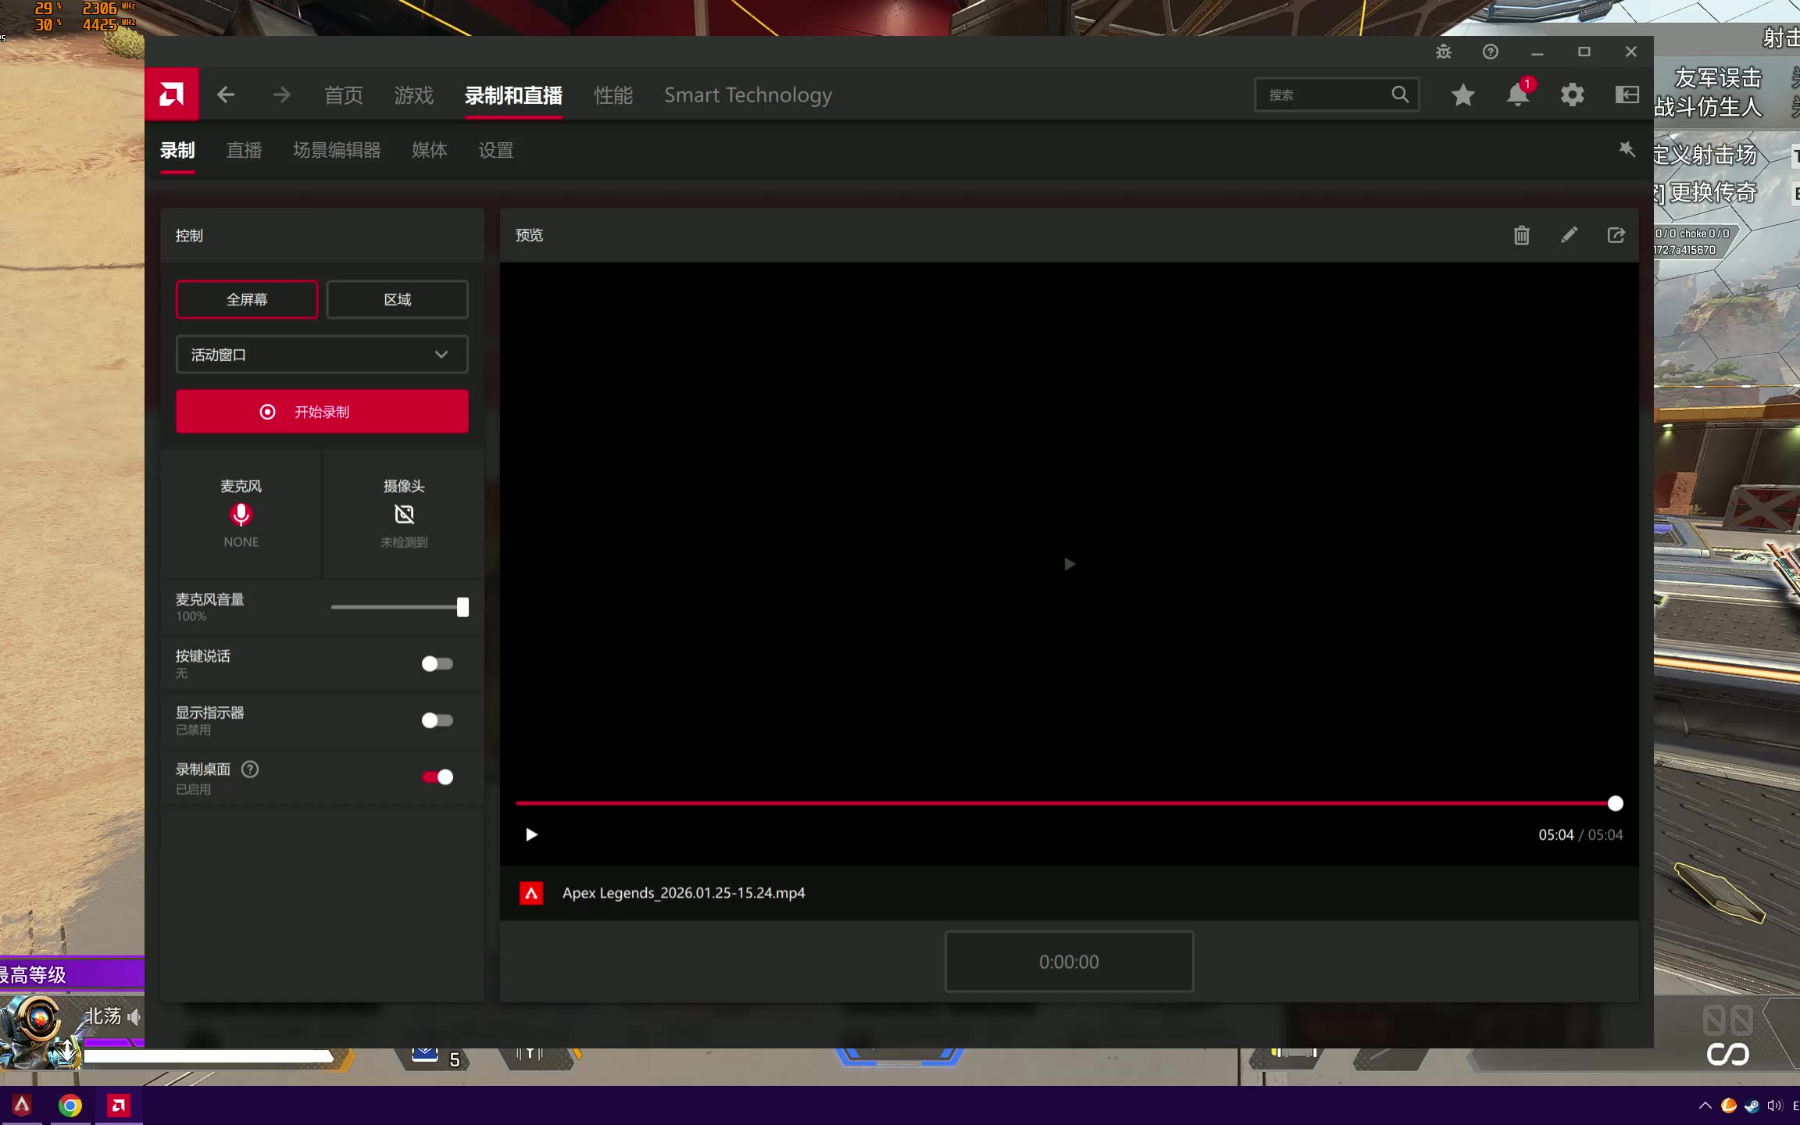This screenshot has height=1125, width=1800.
Task: Click the delete recording trash icon
Action: pos(1521,235)
